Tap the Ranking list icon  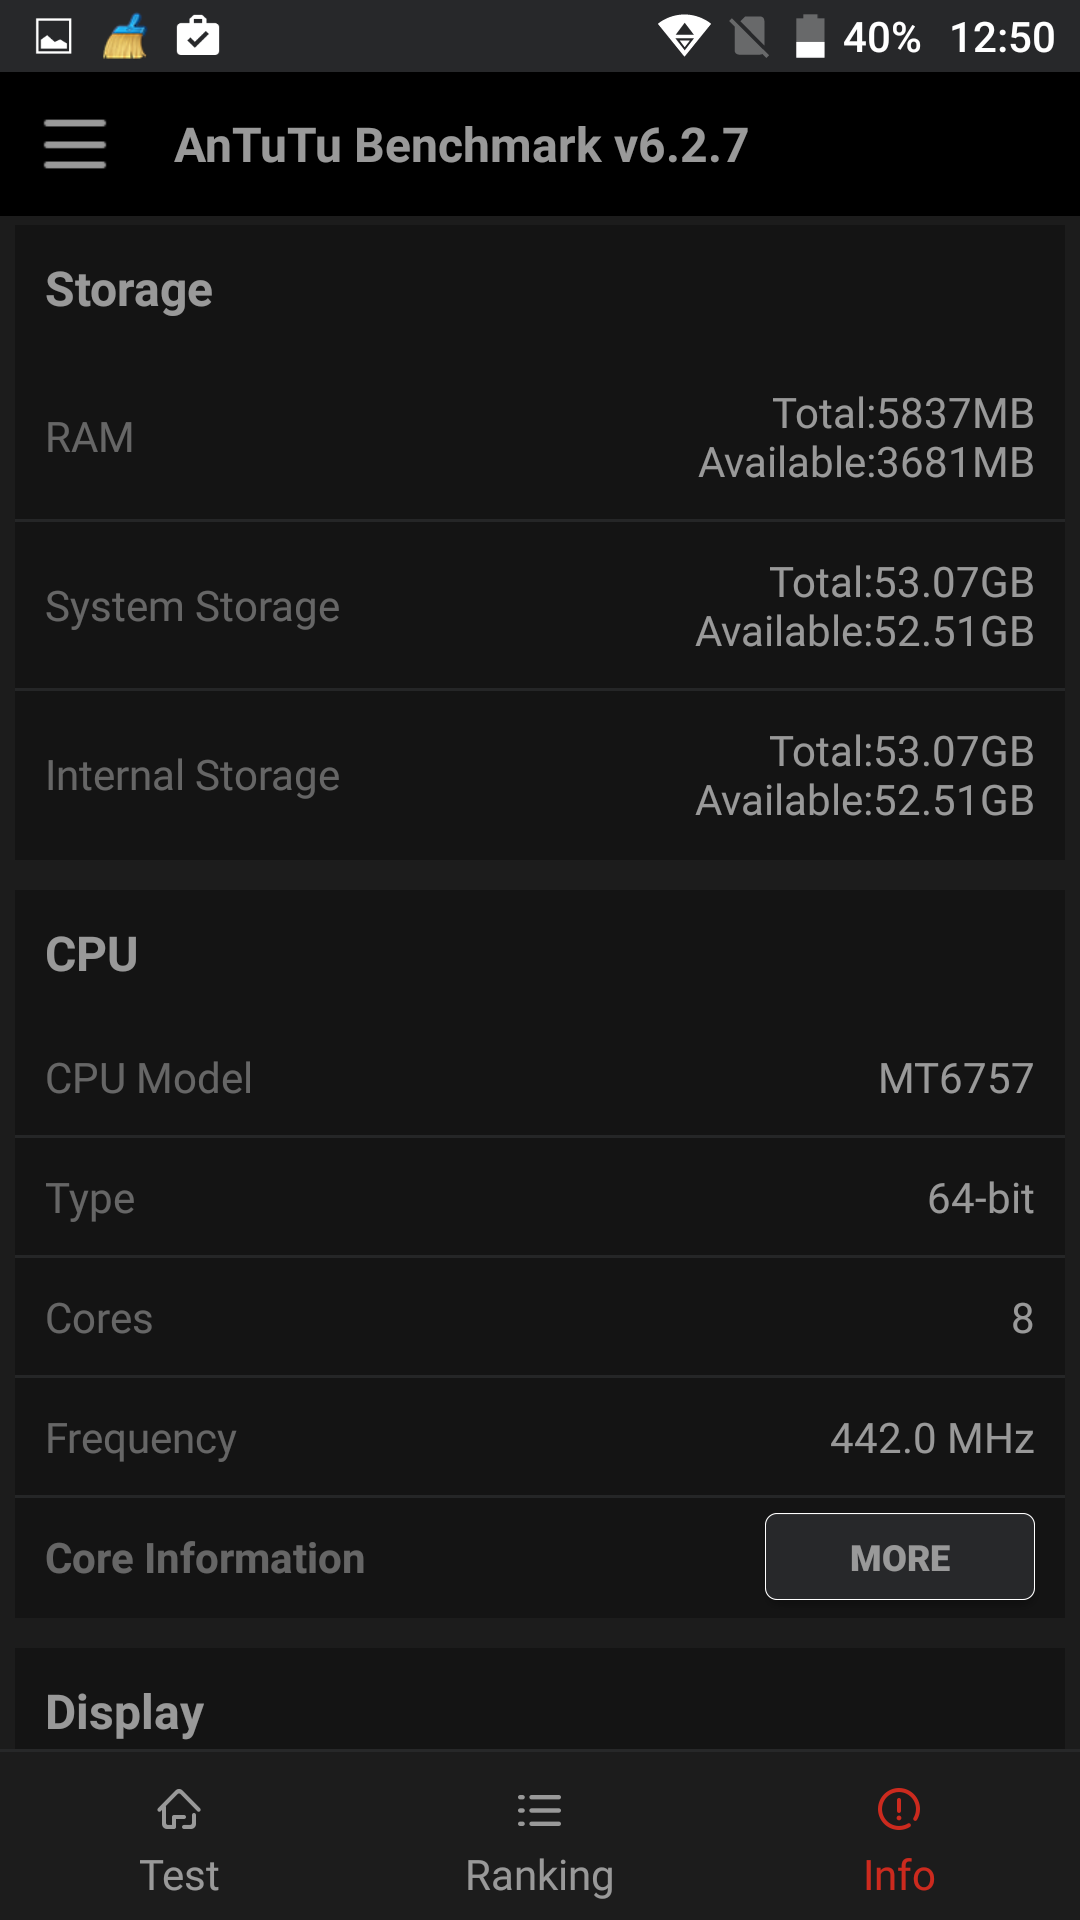tap(539, 1810)
